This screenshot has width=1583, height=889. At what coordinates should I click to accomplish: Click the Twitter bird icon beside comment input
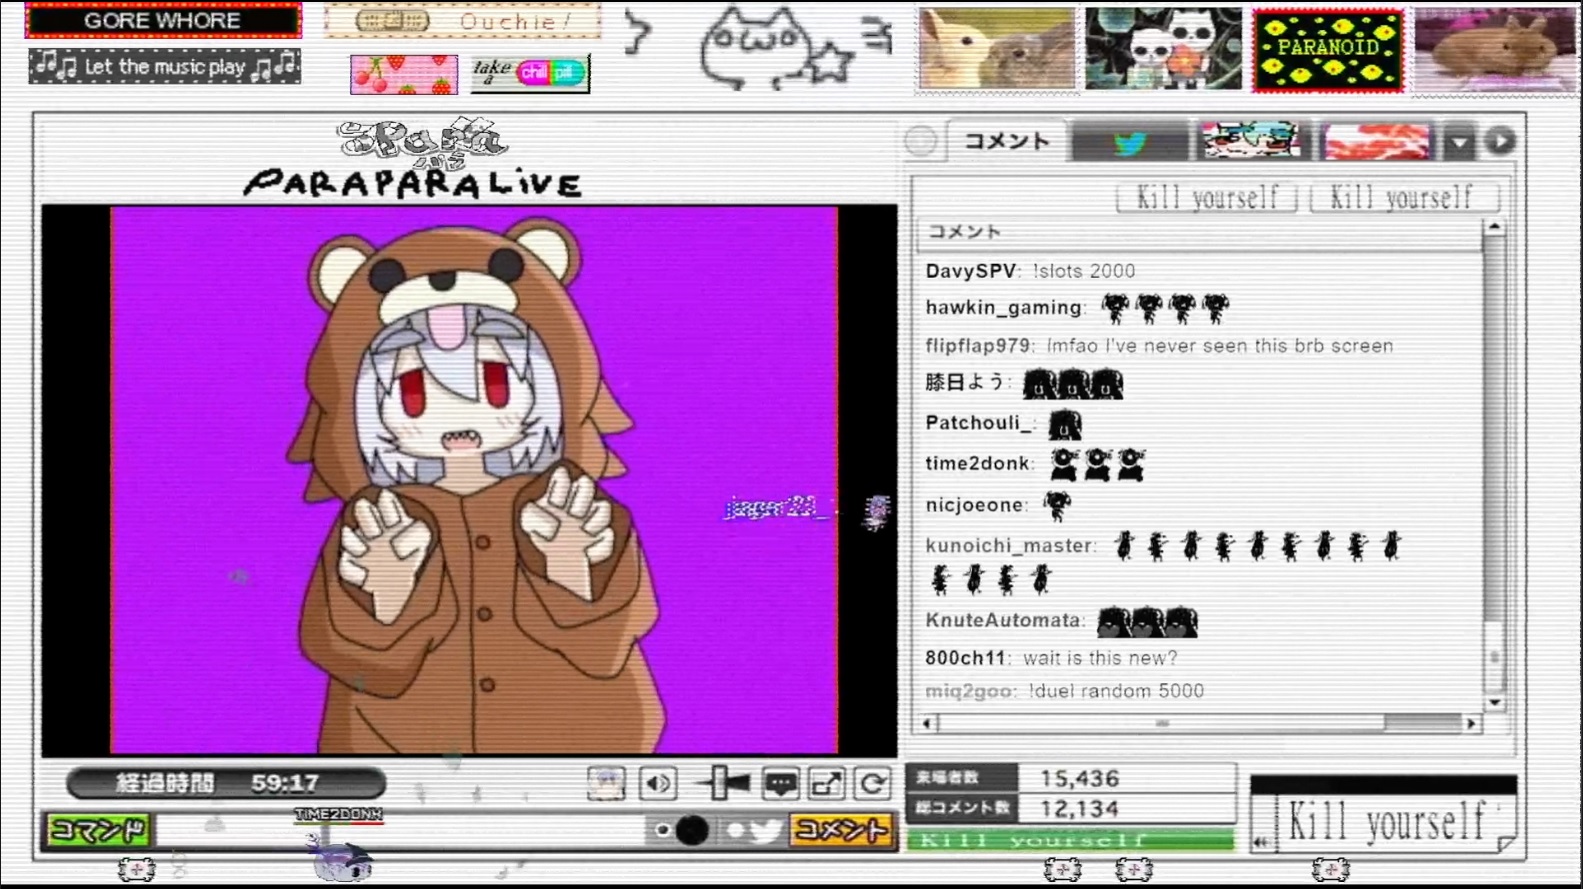[x=766, y=830]
